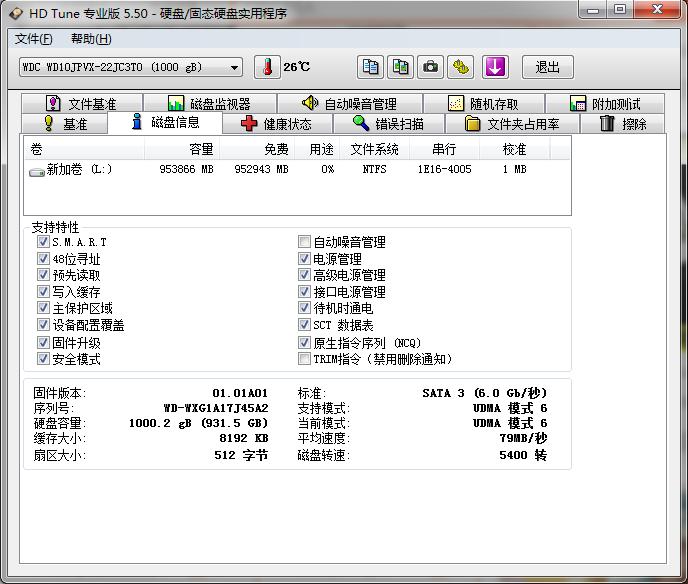Screen dimensions: 688x584
Task: Enable the TRIM指令 checkbox
Action: click(x=304, y=358)
